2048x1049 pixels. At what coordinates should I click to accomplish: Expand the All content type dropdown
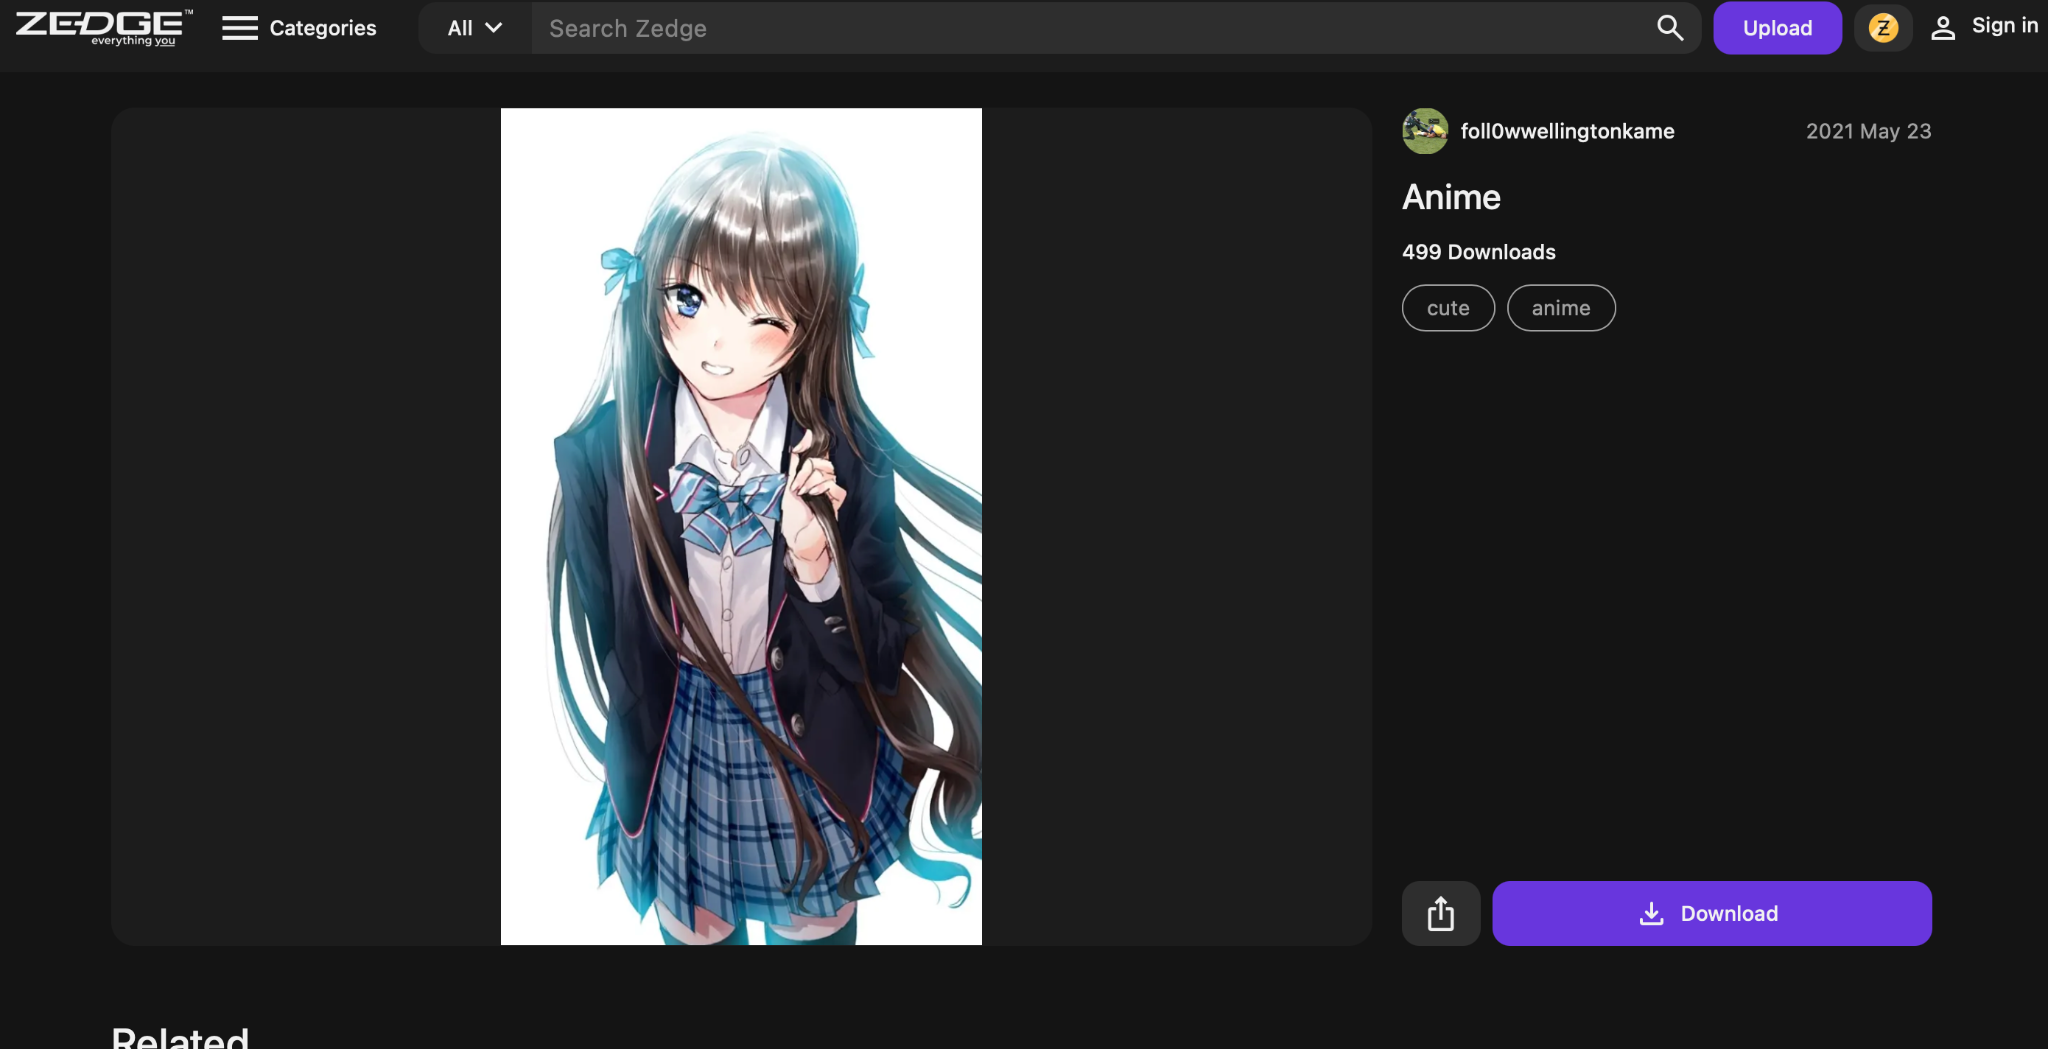(475, 28)
